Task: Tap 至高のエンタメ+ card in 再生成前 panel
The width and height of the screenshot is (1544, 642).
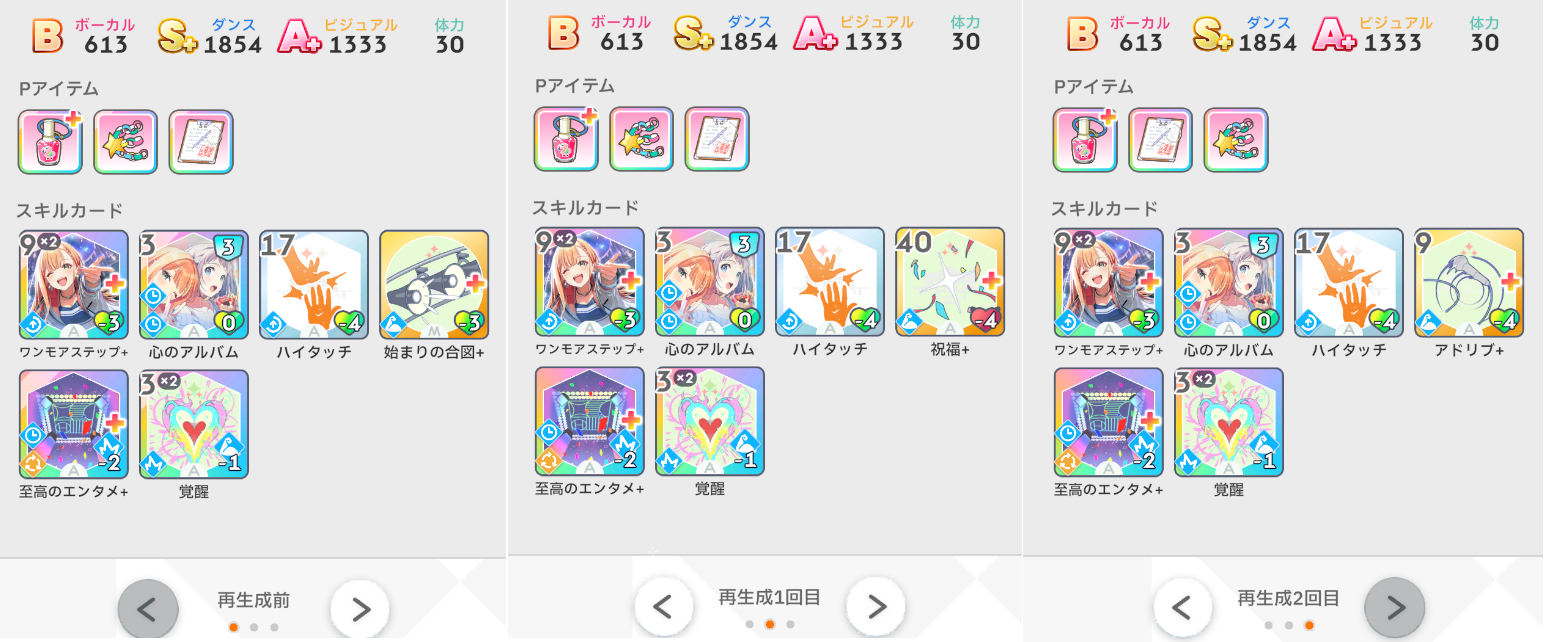Action: 74,425
